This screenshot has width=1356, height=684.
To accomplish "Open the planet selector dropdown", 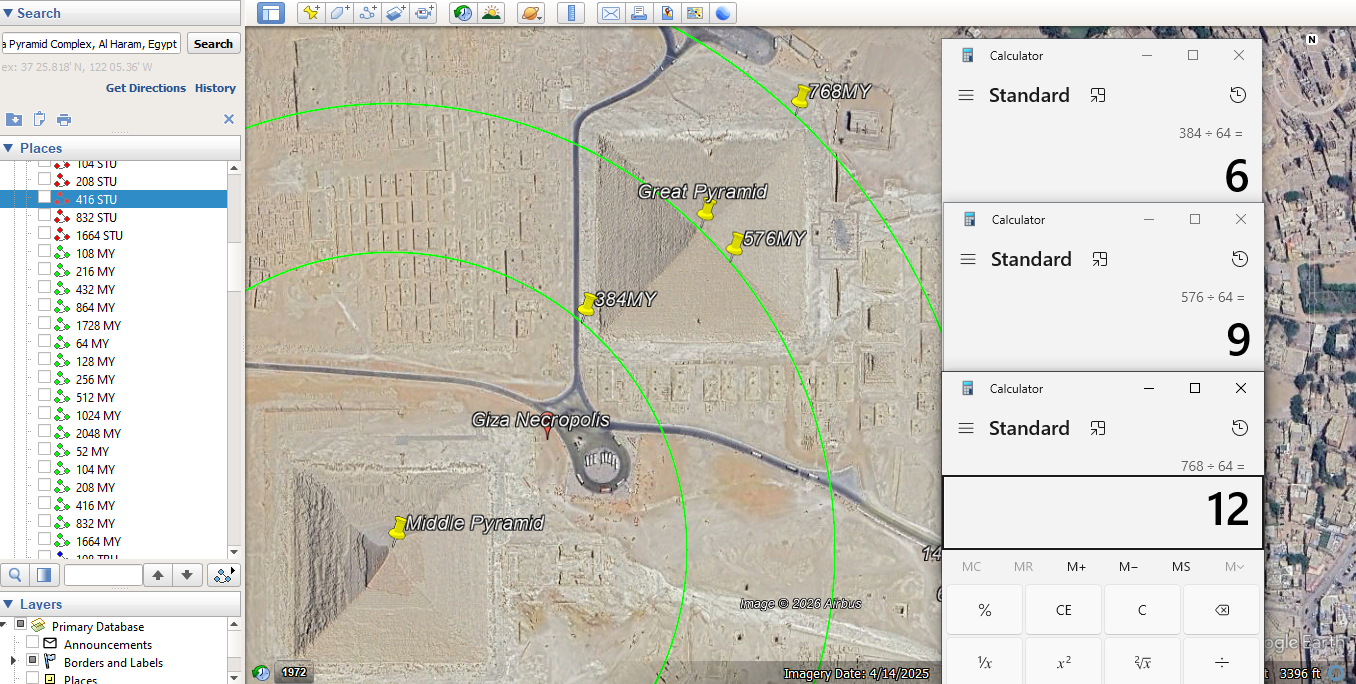I will [532, 13].
